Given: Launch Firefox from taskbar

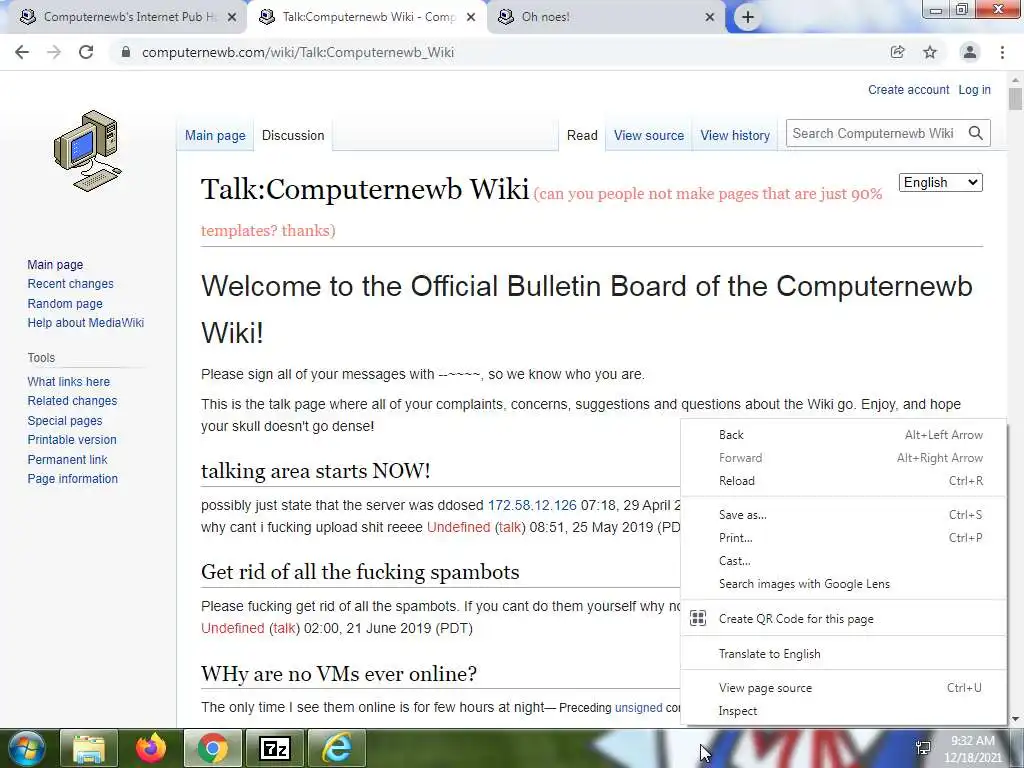Looking at the screenshot, I should click(x=151, y=748).
